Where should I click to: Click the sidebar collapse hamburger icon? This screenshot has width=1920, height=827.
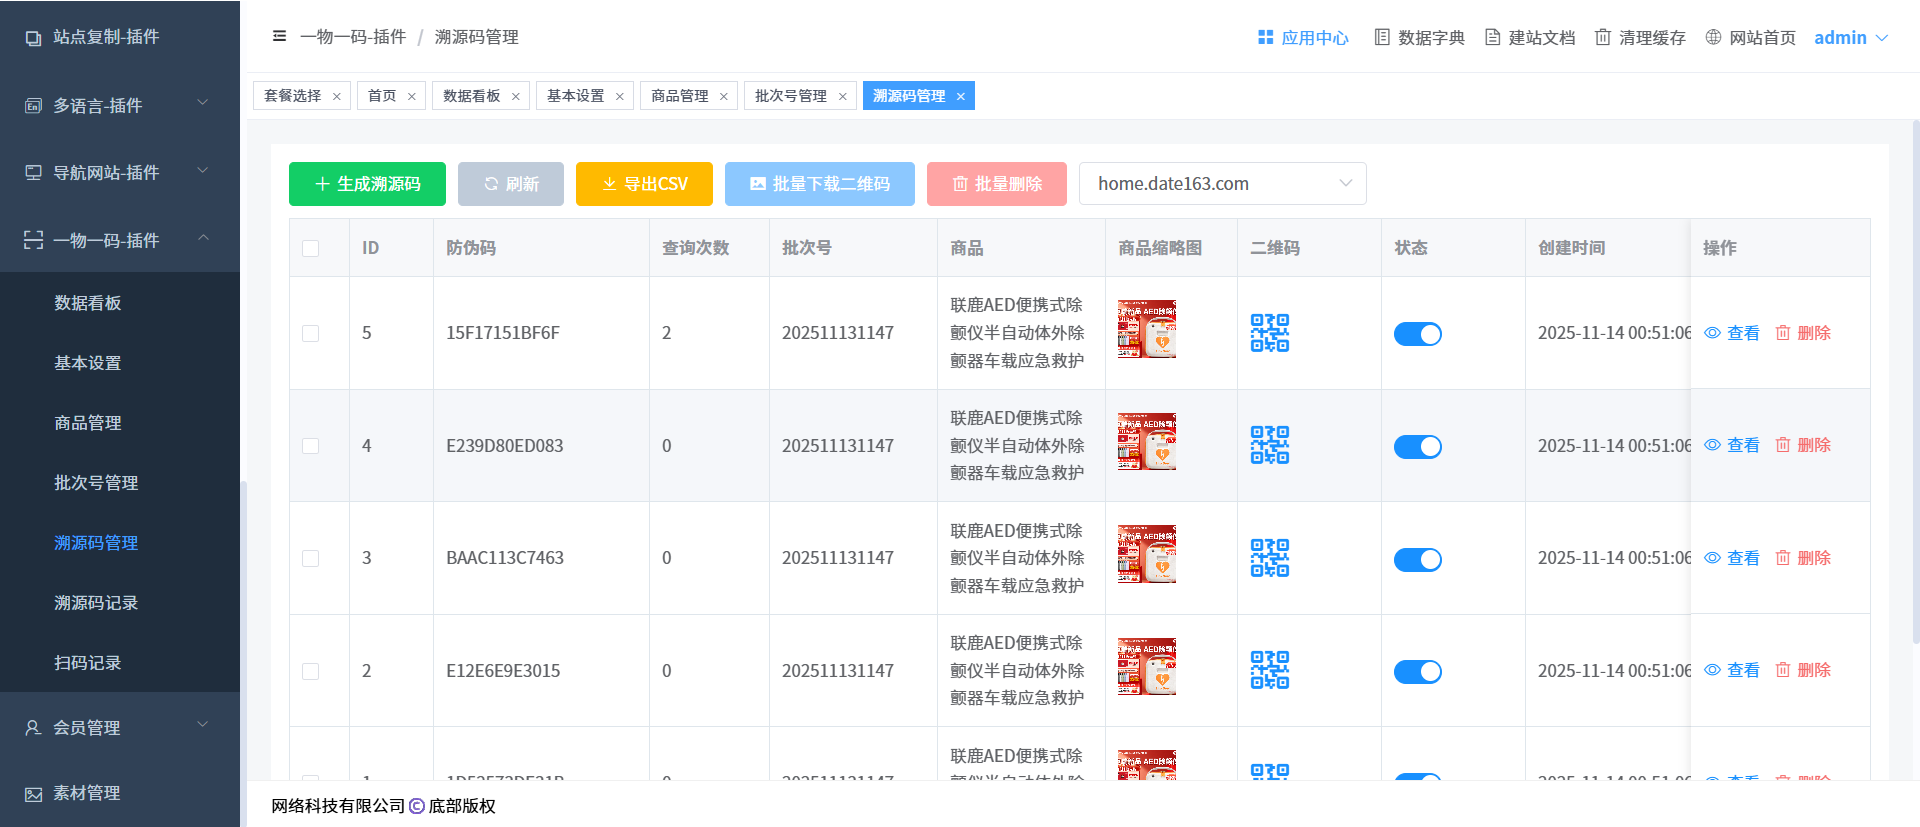click(279, 37)
